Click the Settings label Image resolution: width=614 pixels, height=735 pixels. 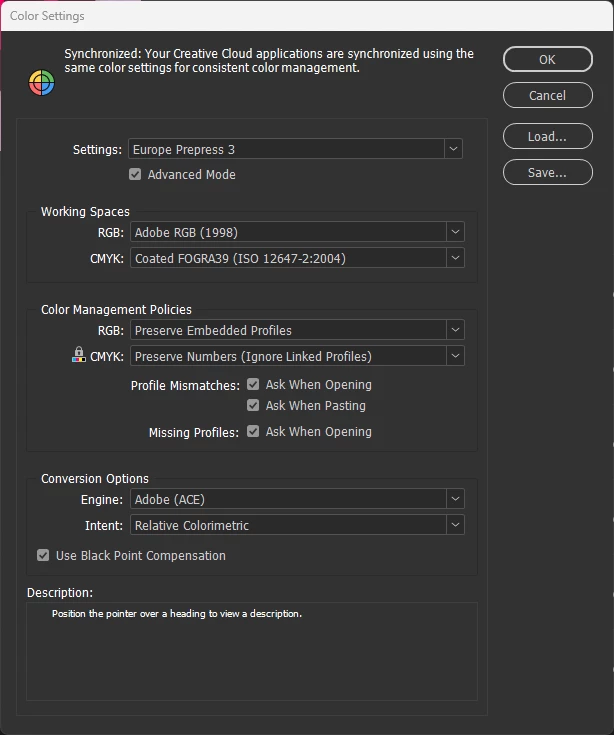click(97, 150)
